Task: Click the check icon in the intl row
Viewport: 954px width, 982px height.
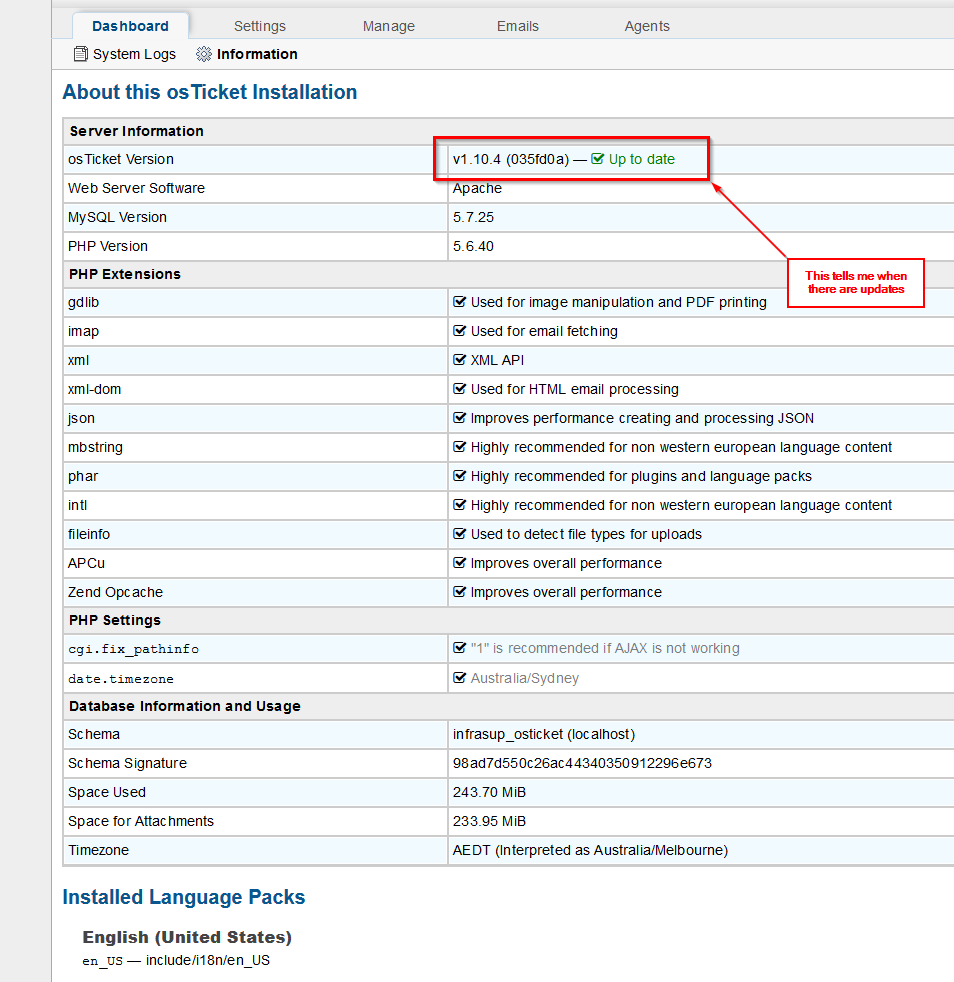Action: click(x=459, y=505)
